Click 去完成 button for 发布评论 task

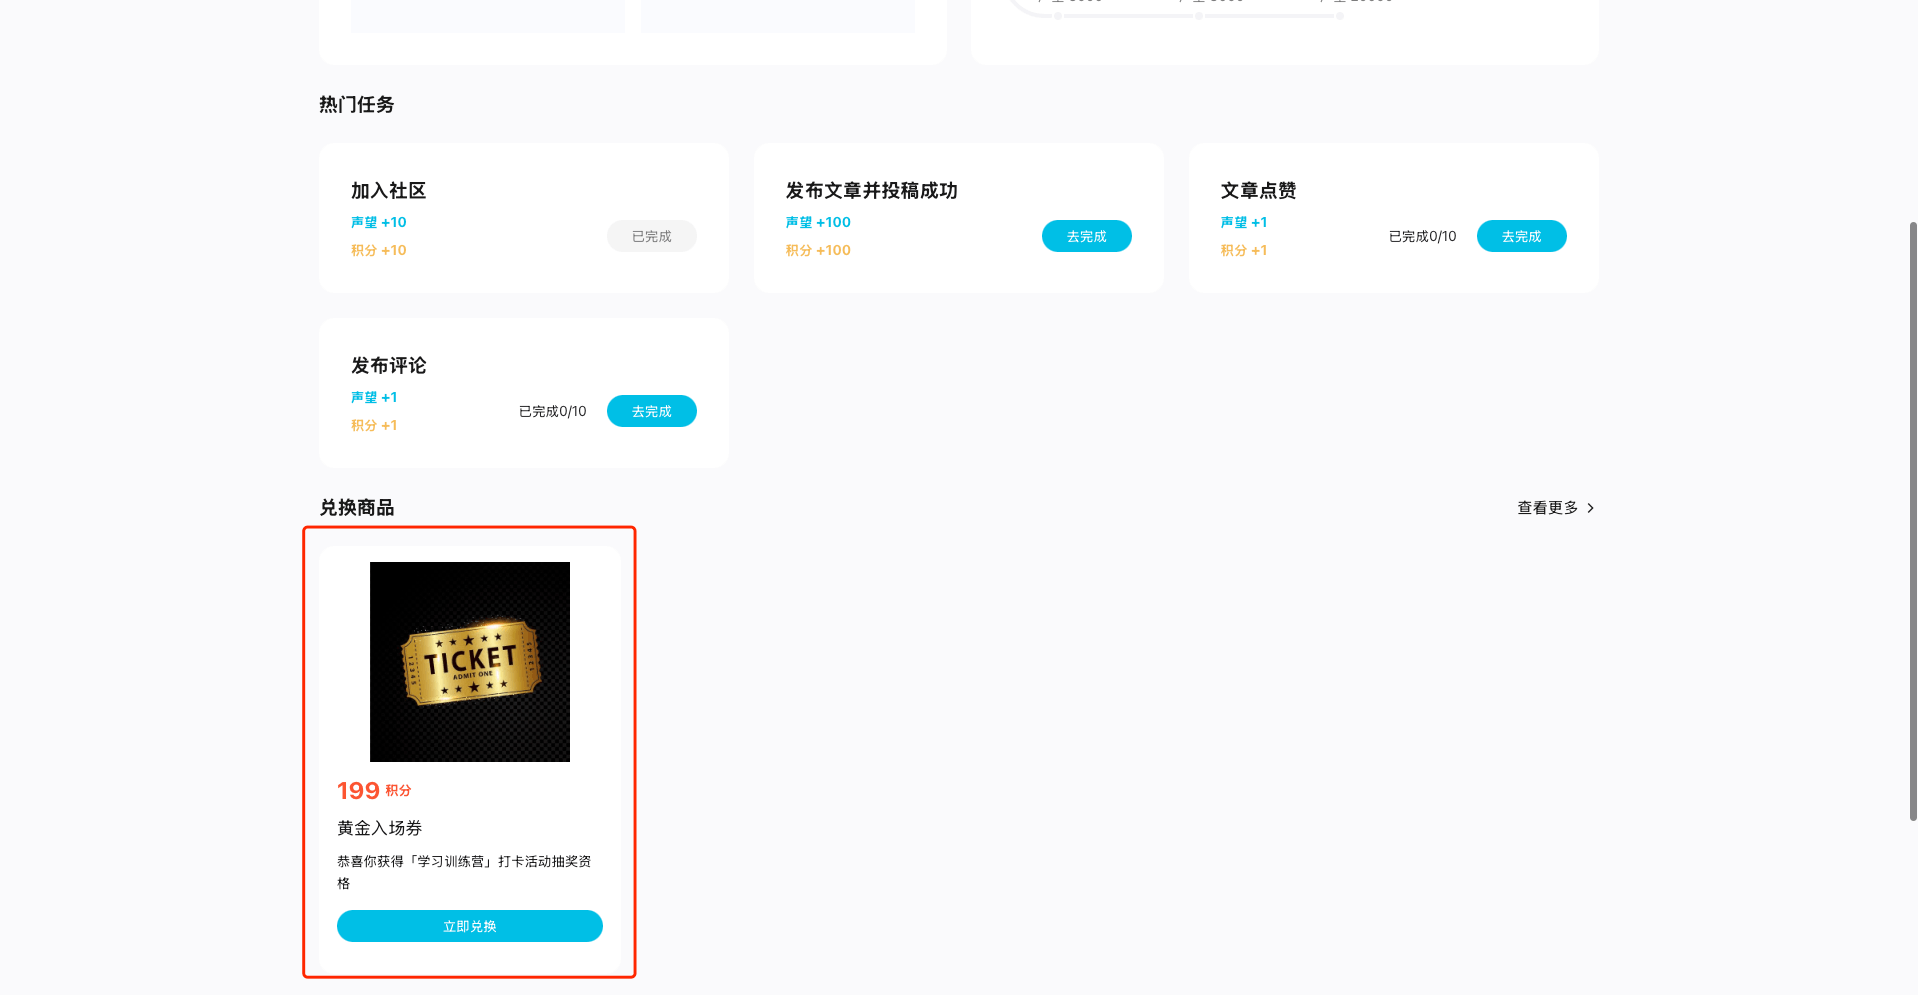click(651, 411)
